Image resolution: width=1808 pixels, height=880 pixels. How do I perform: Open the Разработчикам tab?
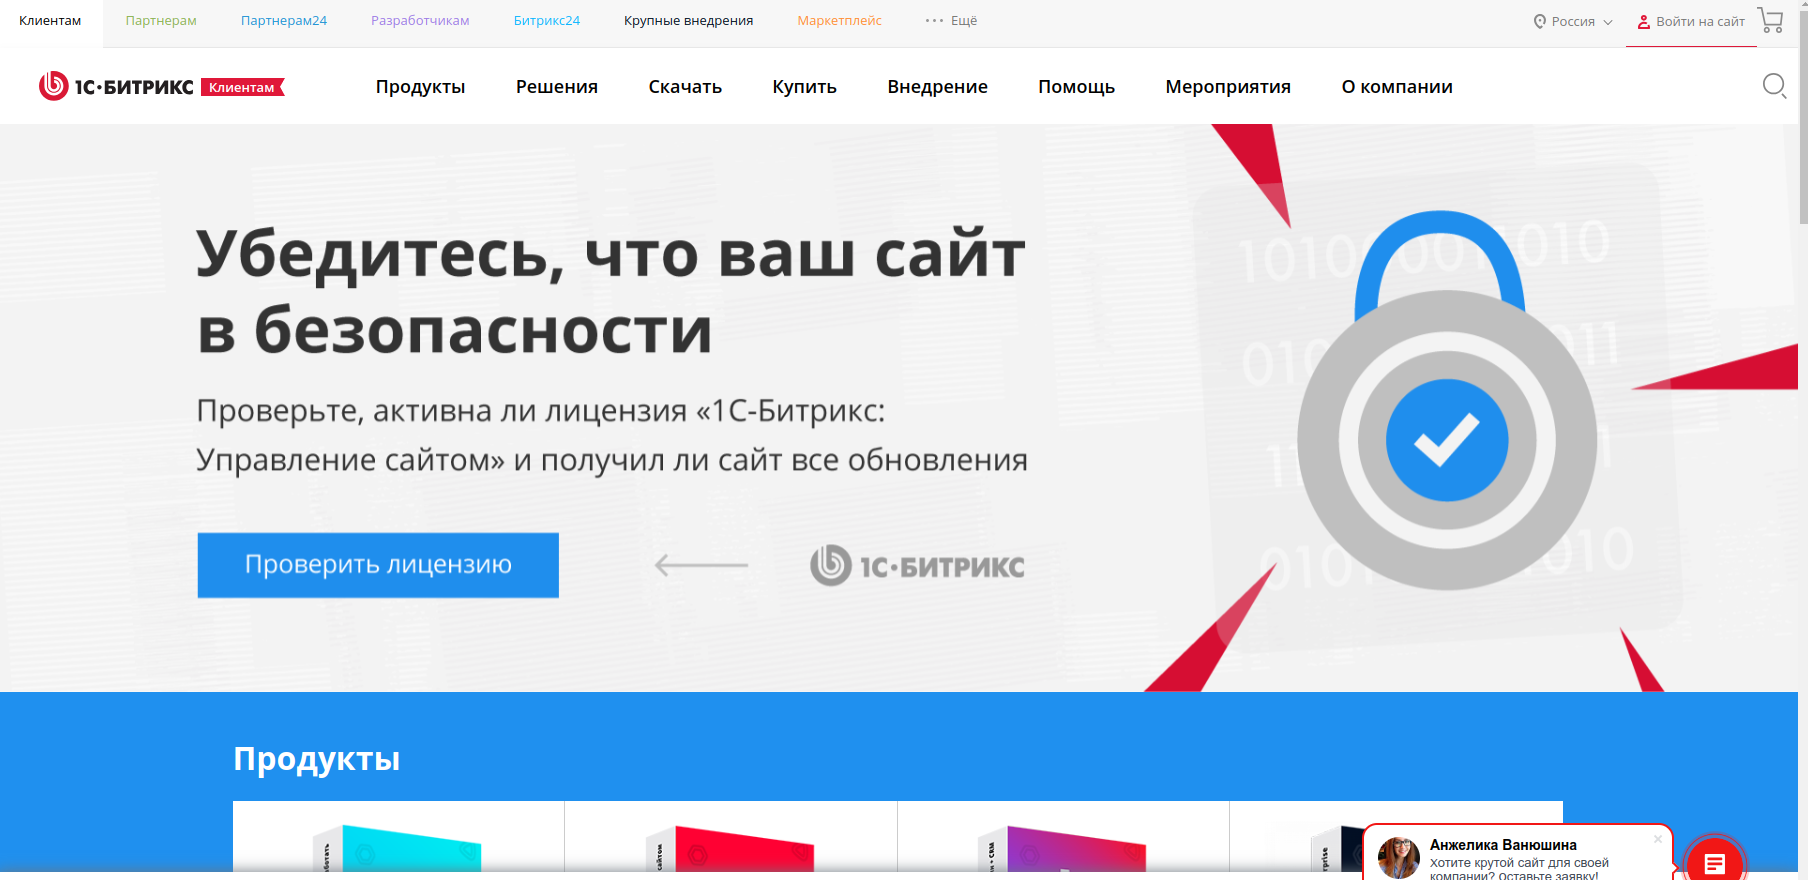420,21
